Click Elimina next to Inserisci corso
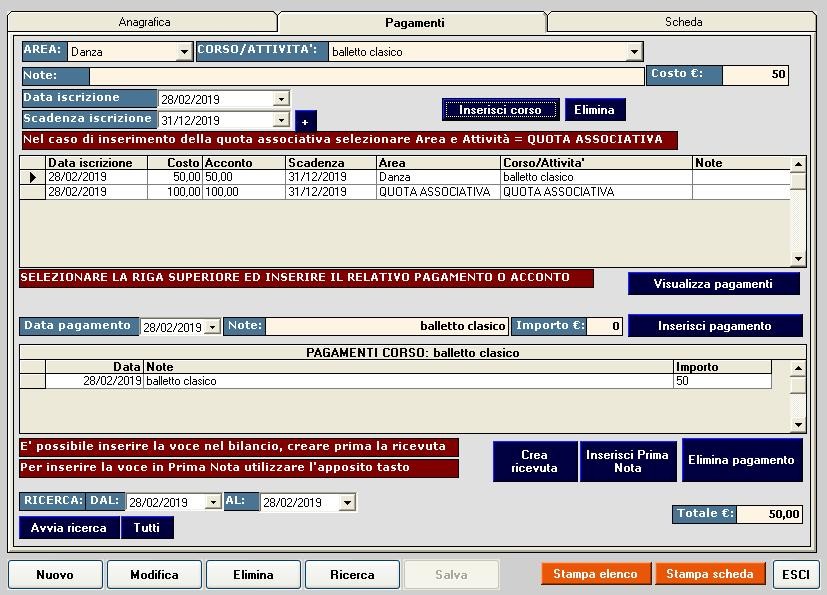This screenshot has width=827, height=595. point(594,110)
